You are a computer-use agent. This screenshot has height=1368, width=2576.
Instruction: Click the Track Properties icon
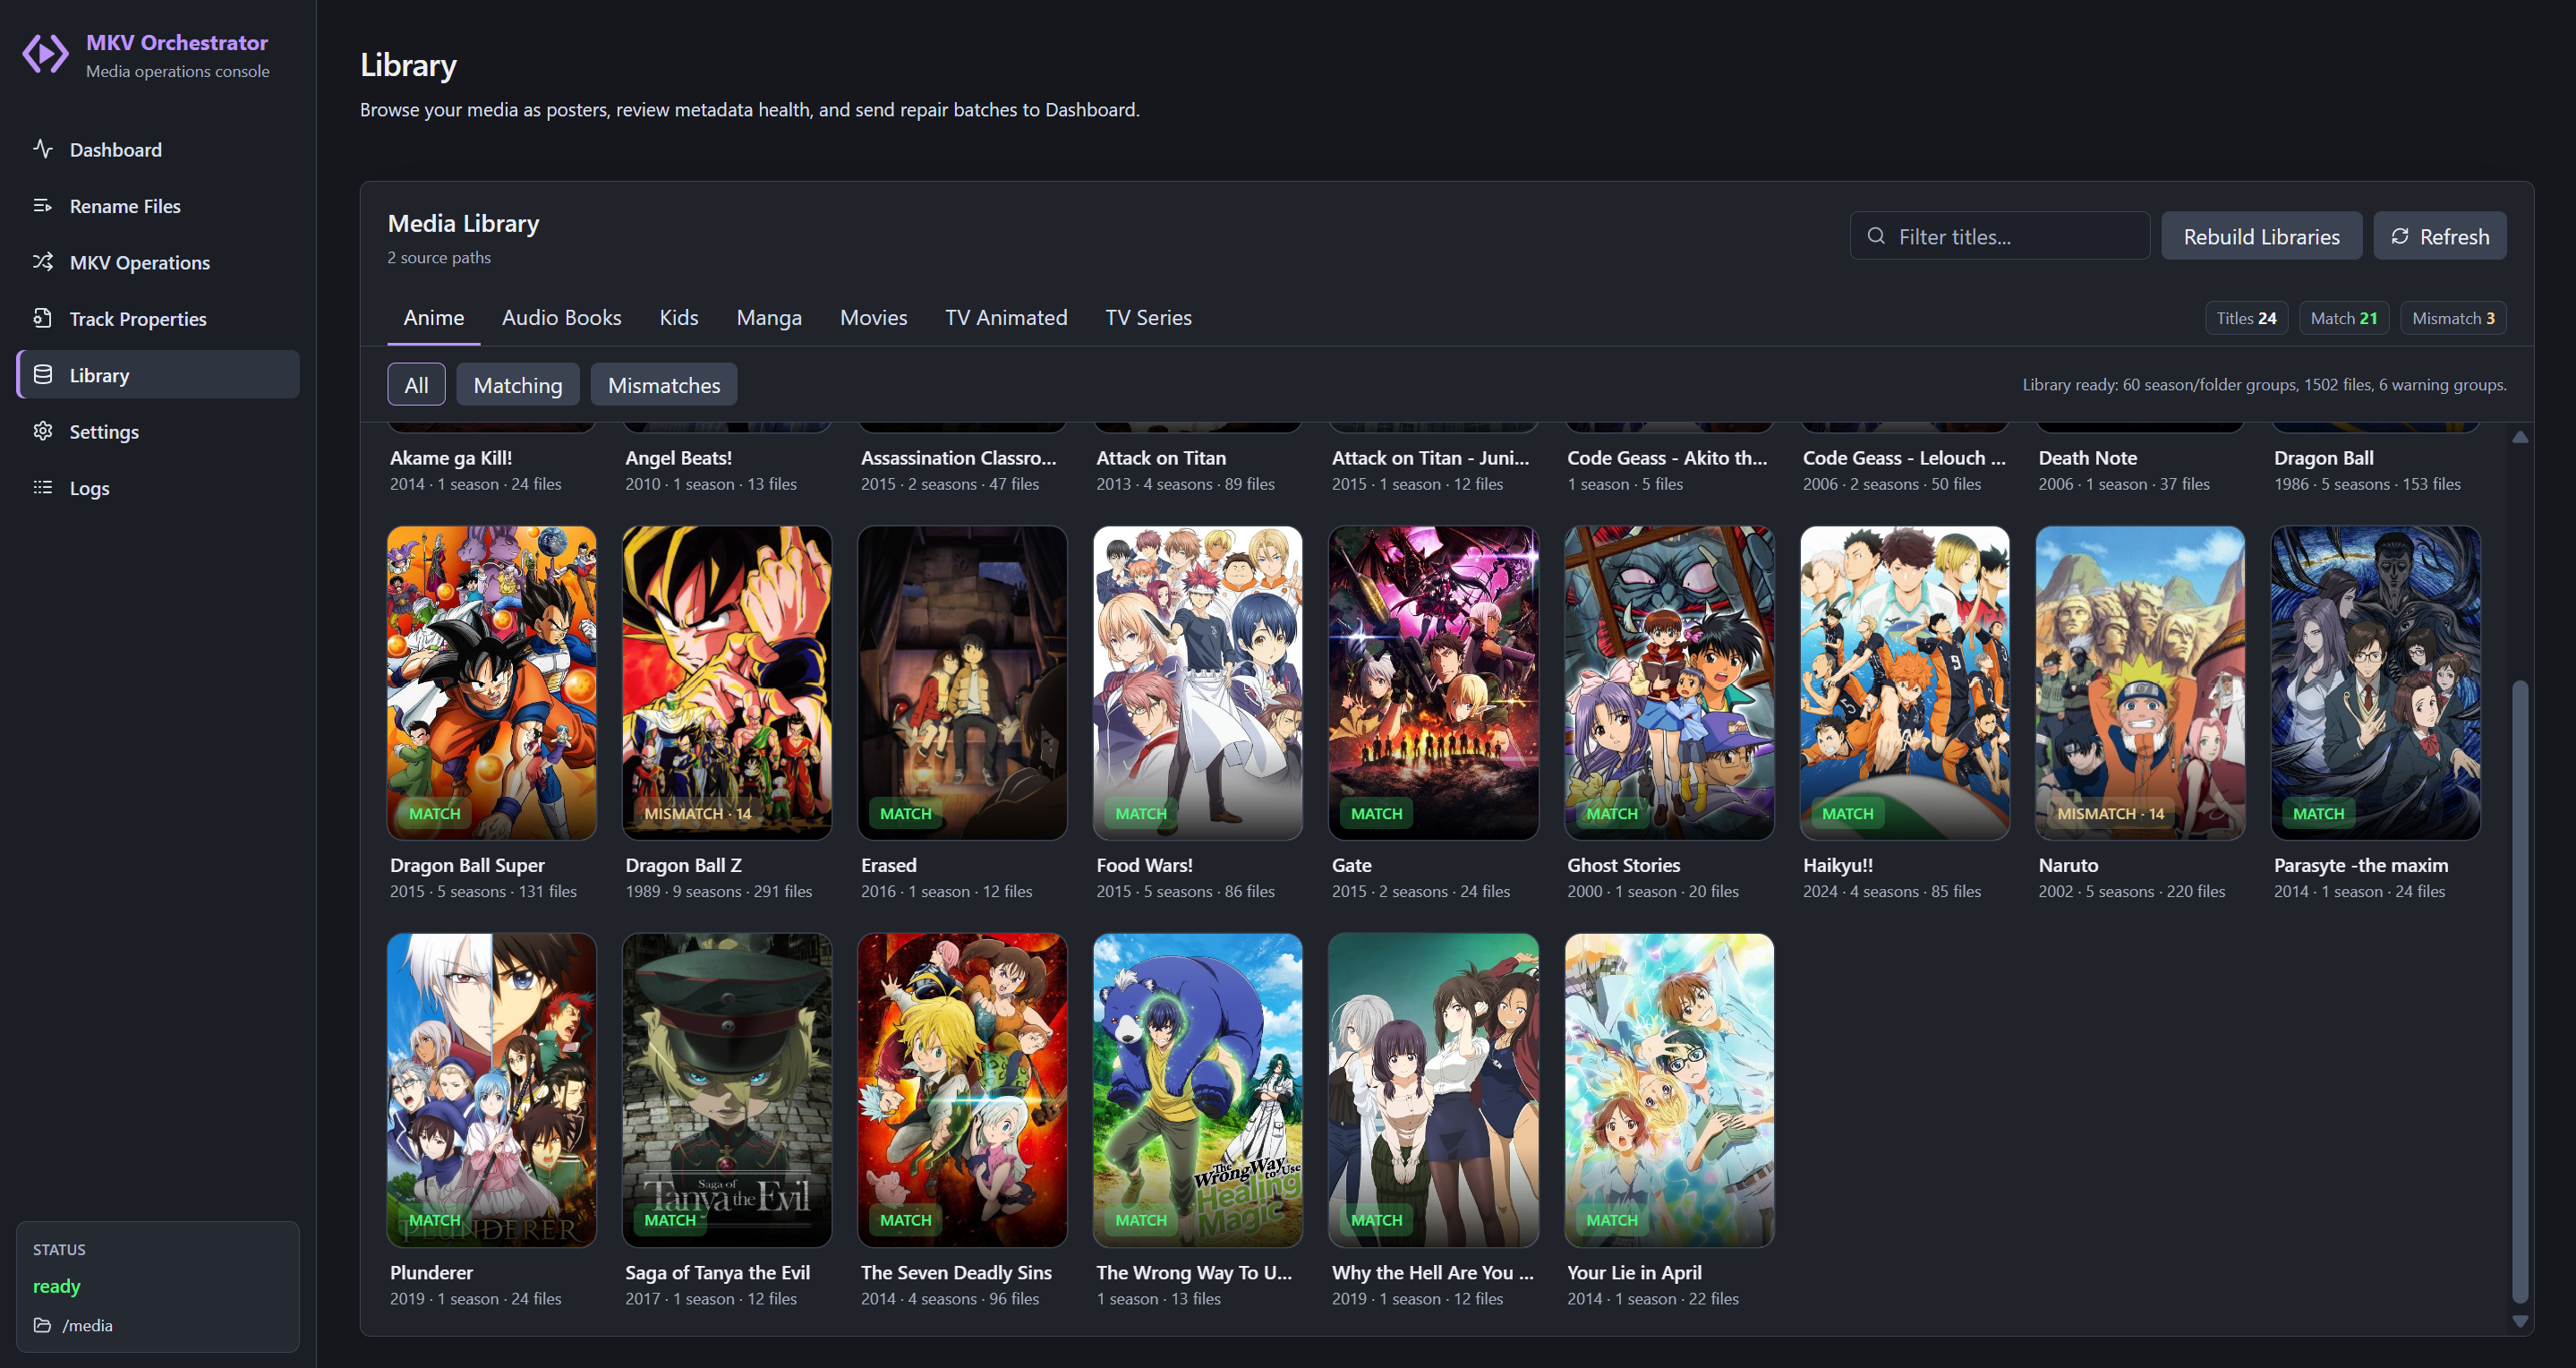[x=43, y=318]
